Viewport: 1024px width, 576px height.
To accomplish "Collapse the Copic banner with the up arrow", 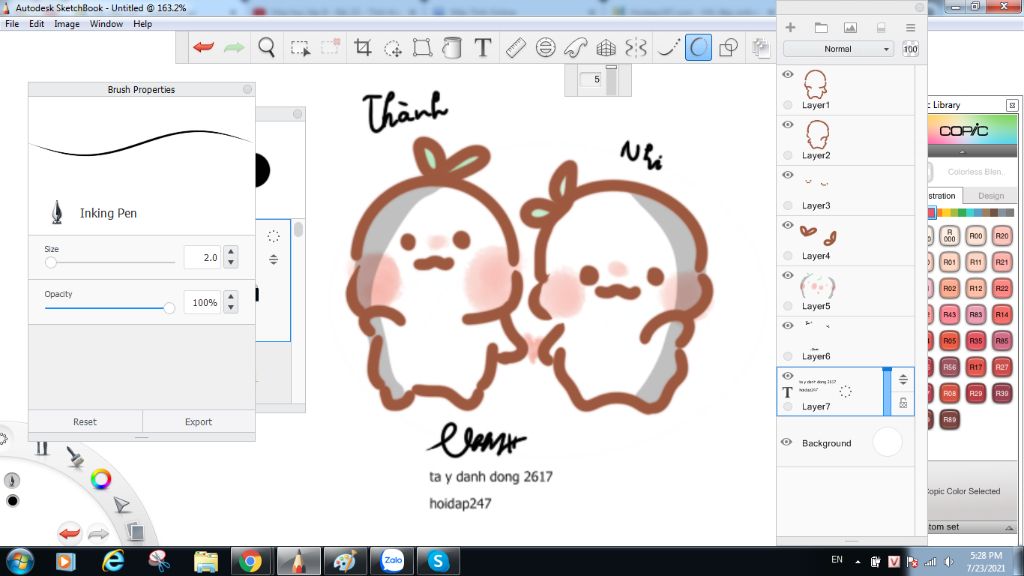I will tap(962, 152).
